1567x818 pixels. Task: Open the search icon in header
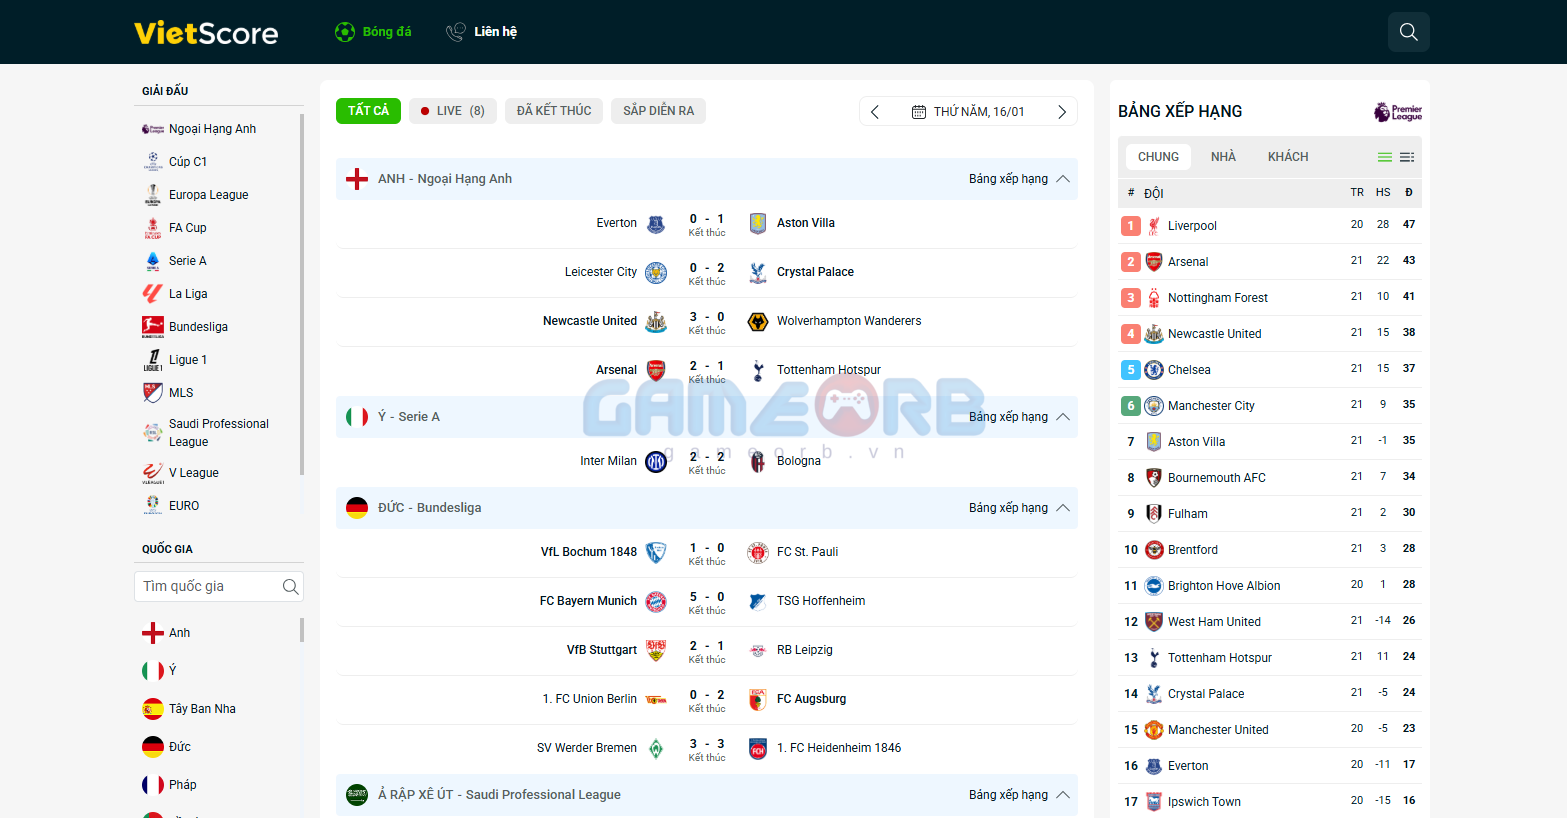coord(1408,32)
